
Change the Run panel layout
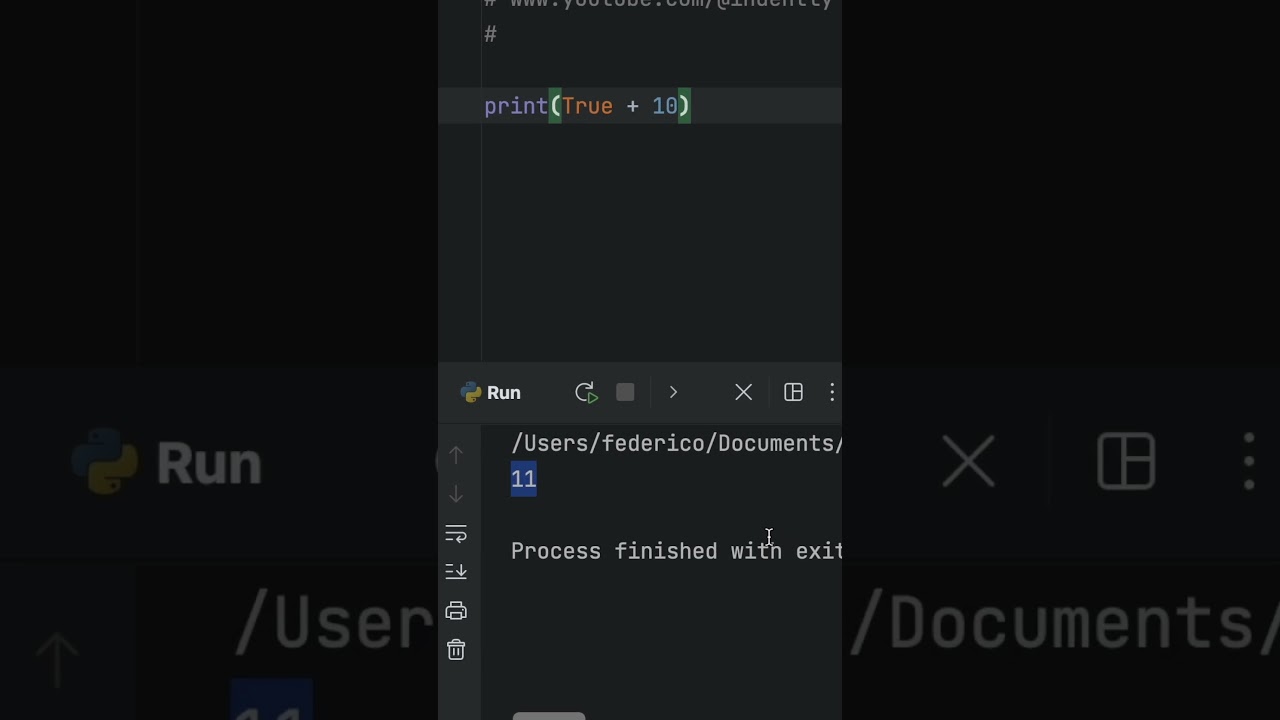pyautogui.click(x=793, y=393)
